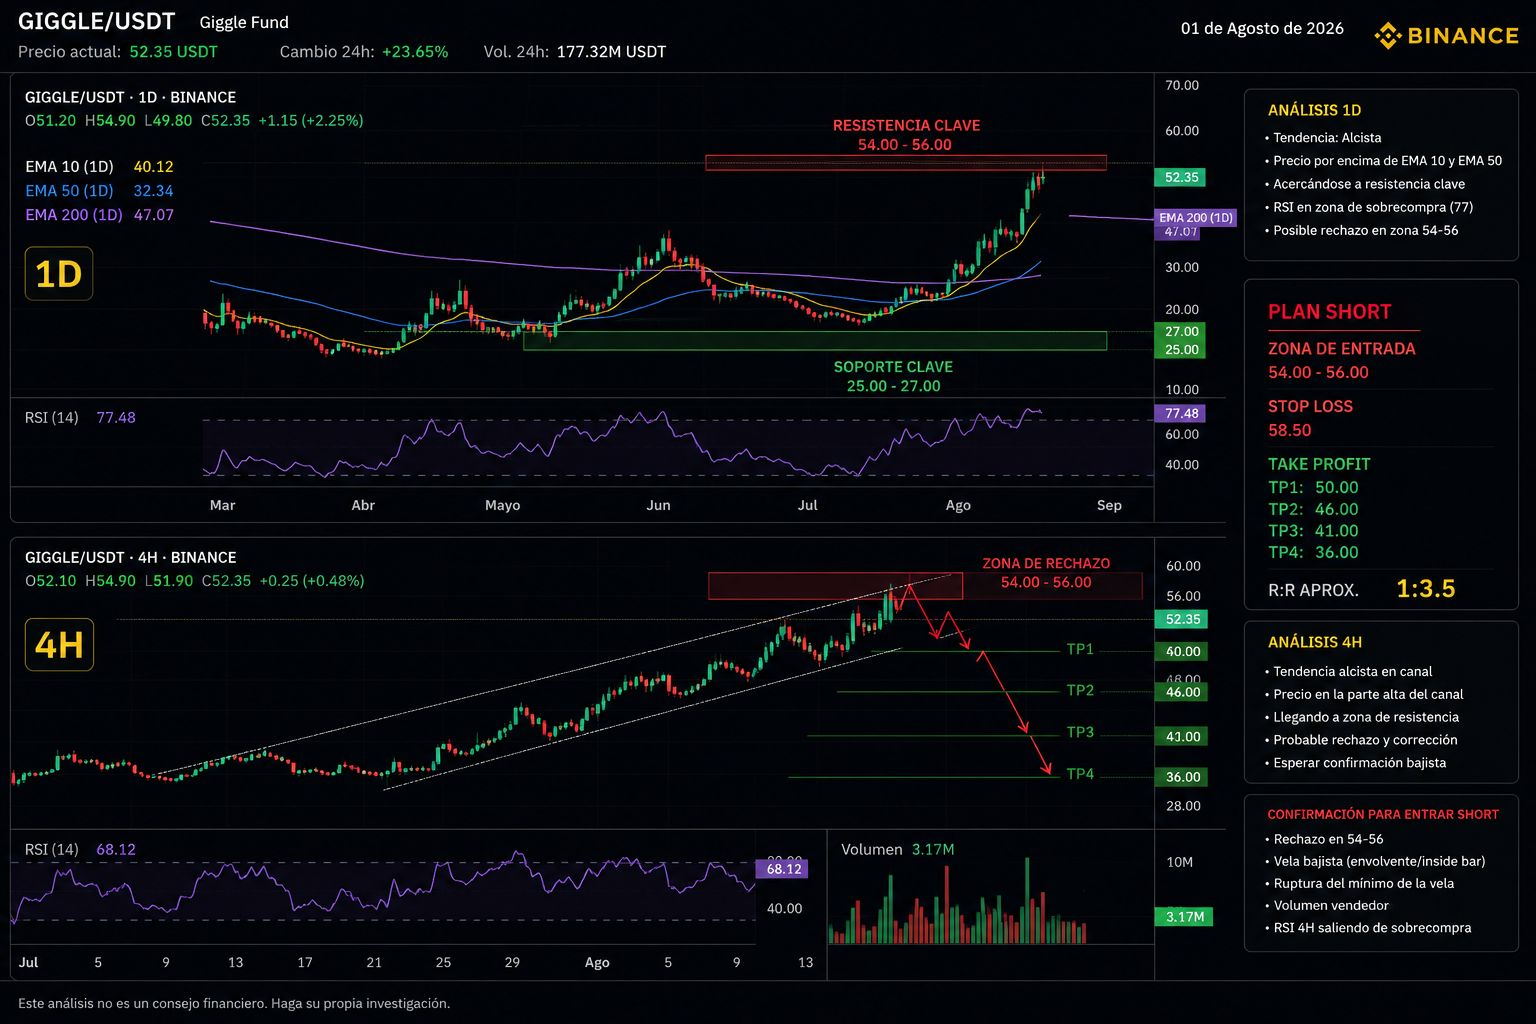Click the Tendencia: Alcista bullet

pos(1323,138)
